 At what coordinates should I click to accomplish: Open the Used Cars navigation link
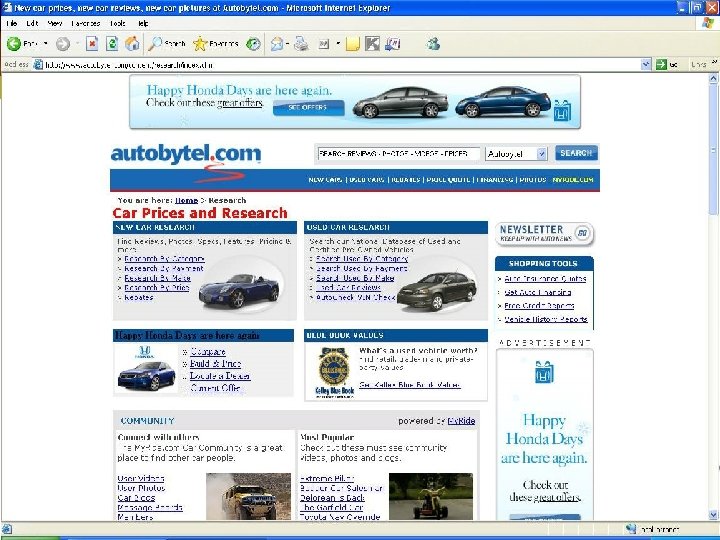366,180
